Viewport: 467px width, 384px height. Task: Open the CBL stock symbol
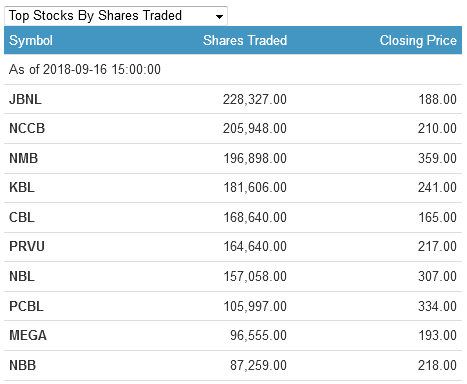coord(22,217)
